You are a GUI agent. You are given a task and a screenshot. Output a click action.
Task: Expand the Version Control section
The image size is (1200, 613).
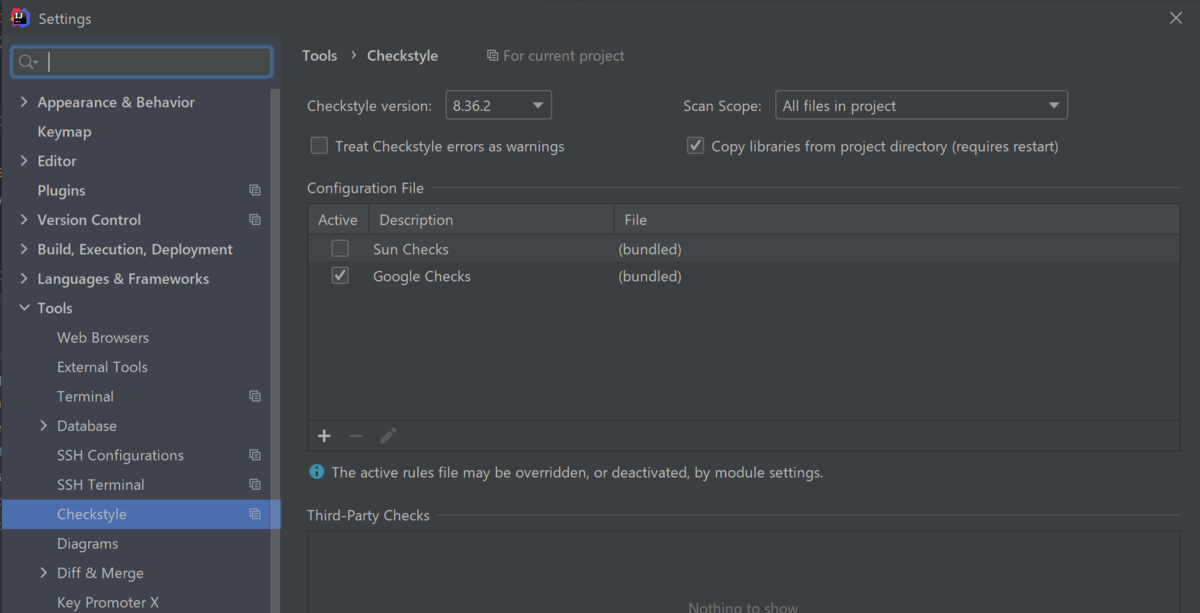click(24, 220)
